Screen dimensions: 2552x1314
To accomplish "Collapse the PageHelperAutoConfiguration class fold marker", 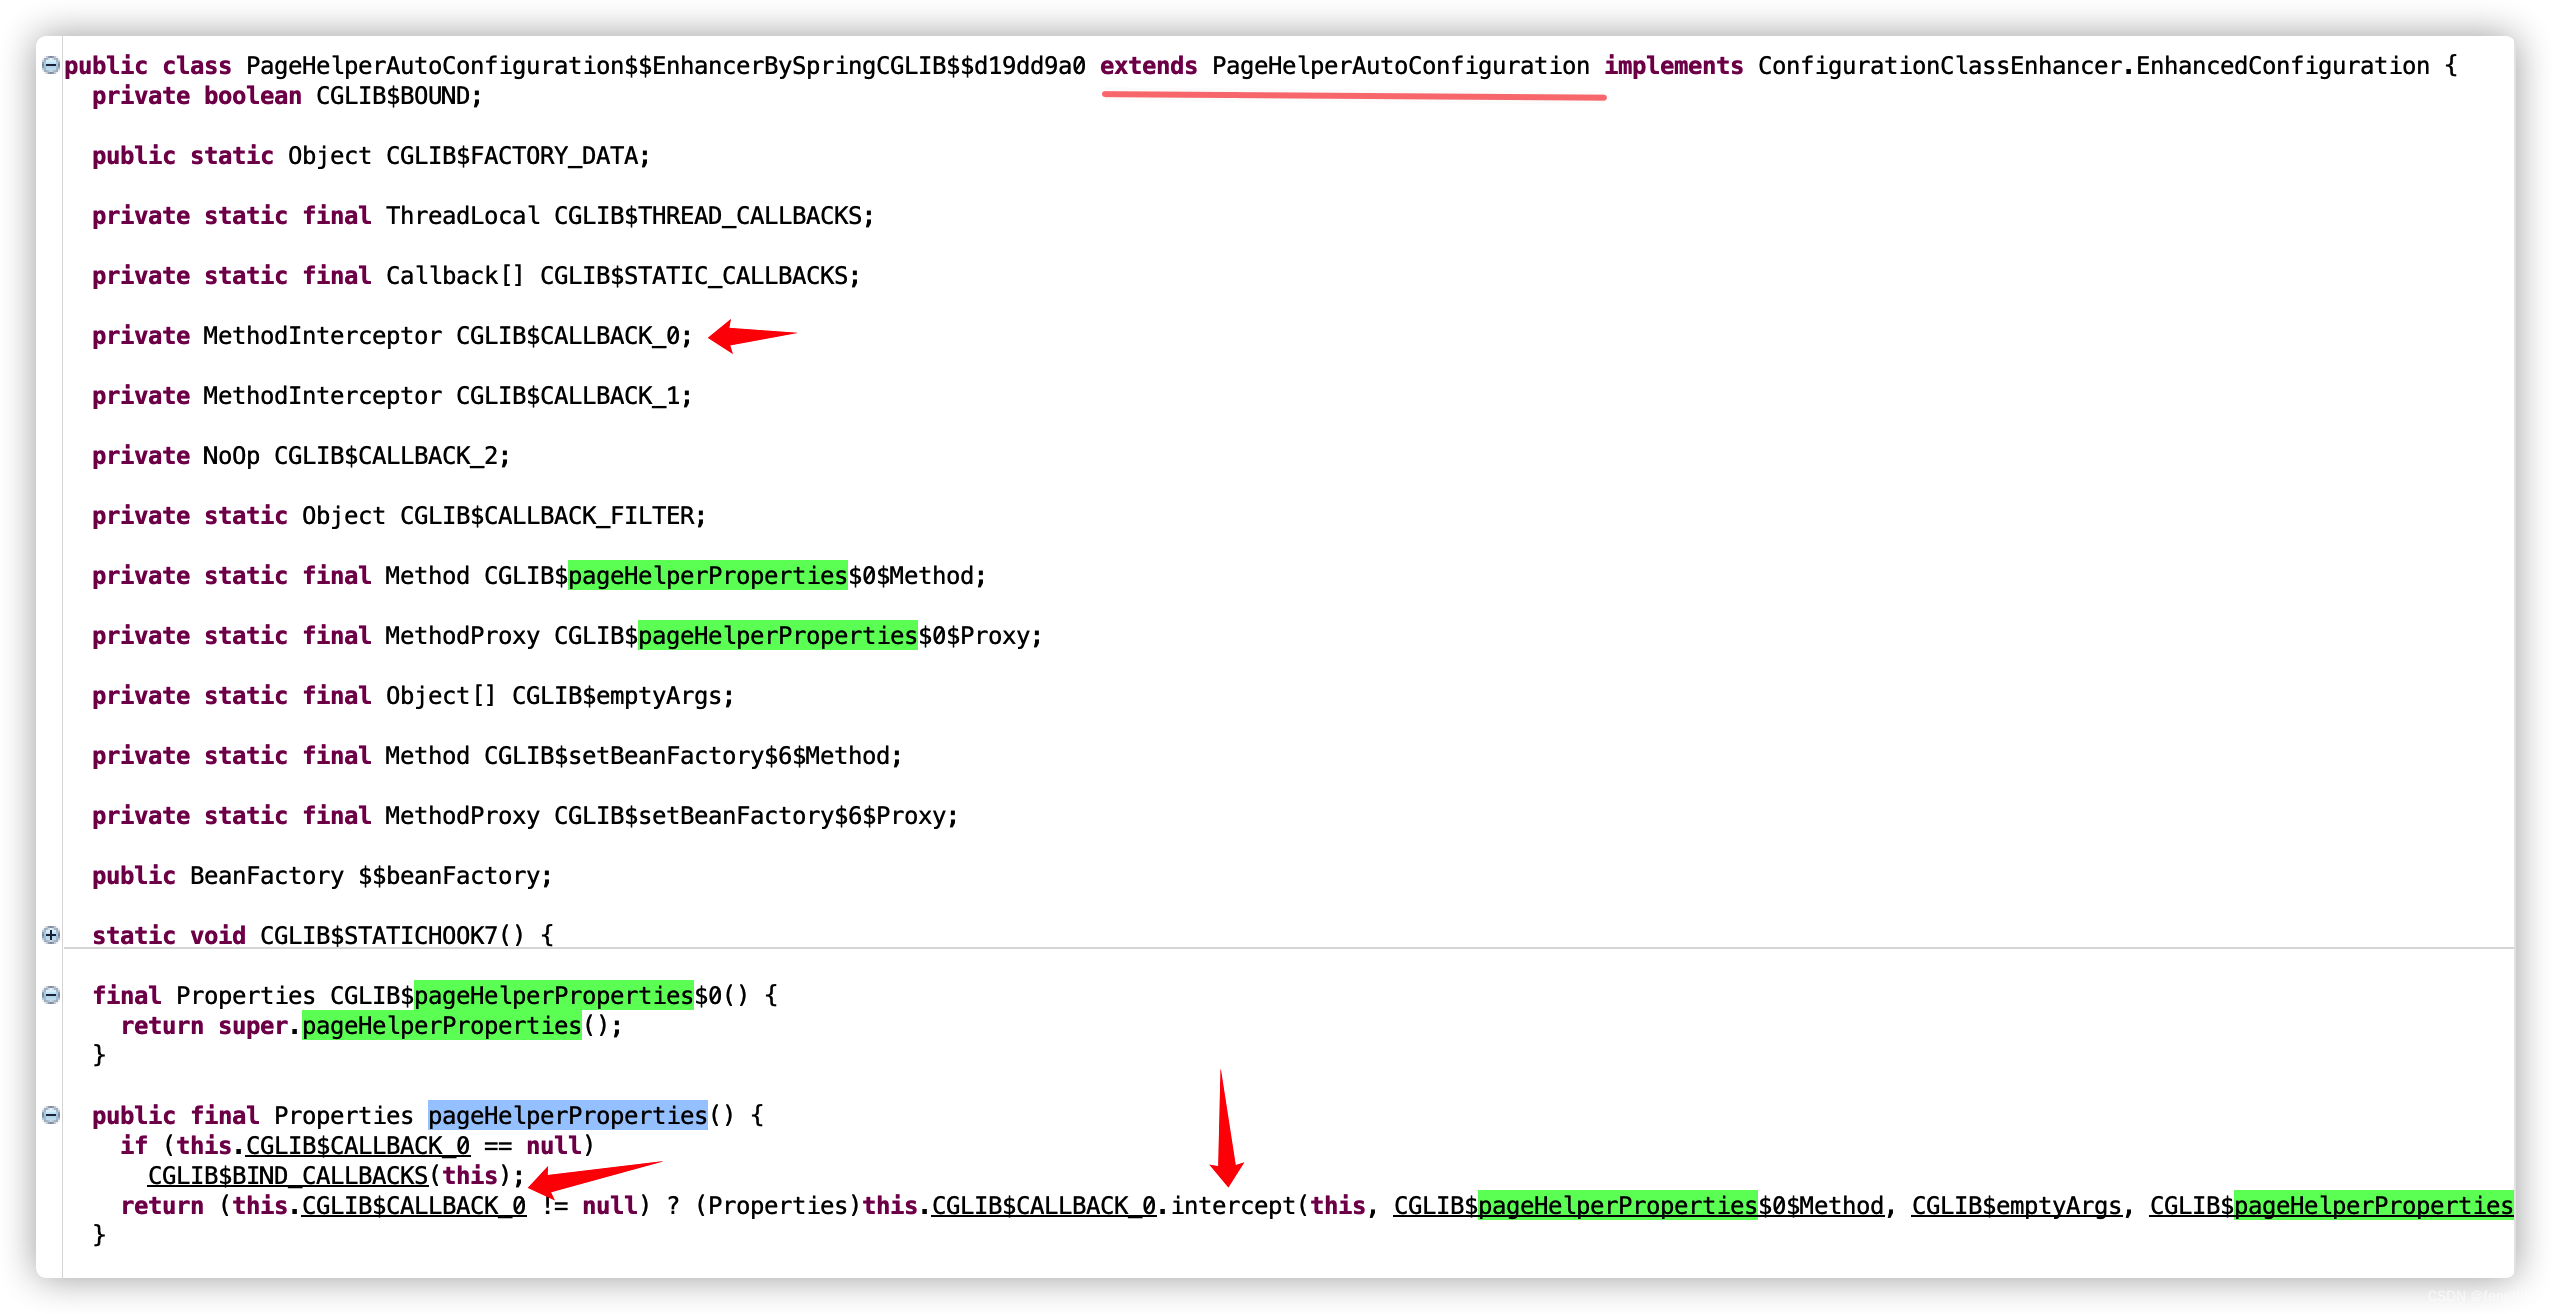I will (50, 64).
